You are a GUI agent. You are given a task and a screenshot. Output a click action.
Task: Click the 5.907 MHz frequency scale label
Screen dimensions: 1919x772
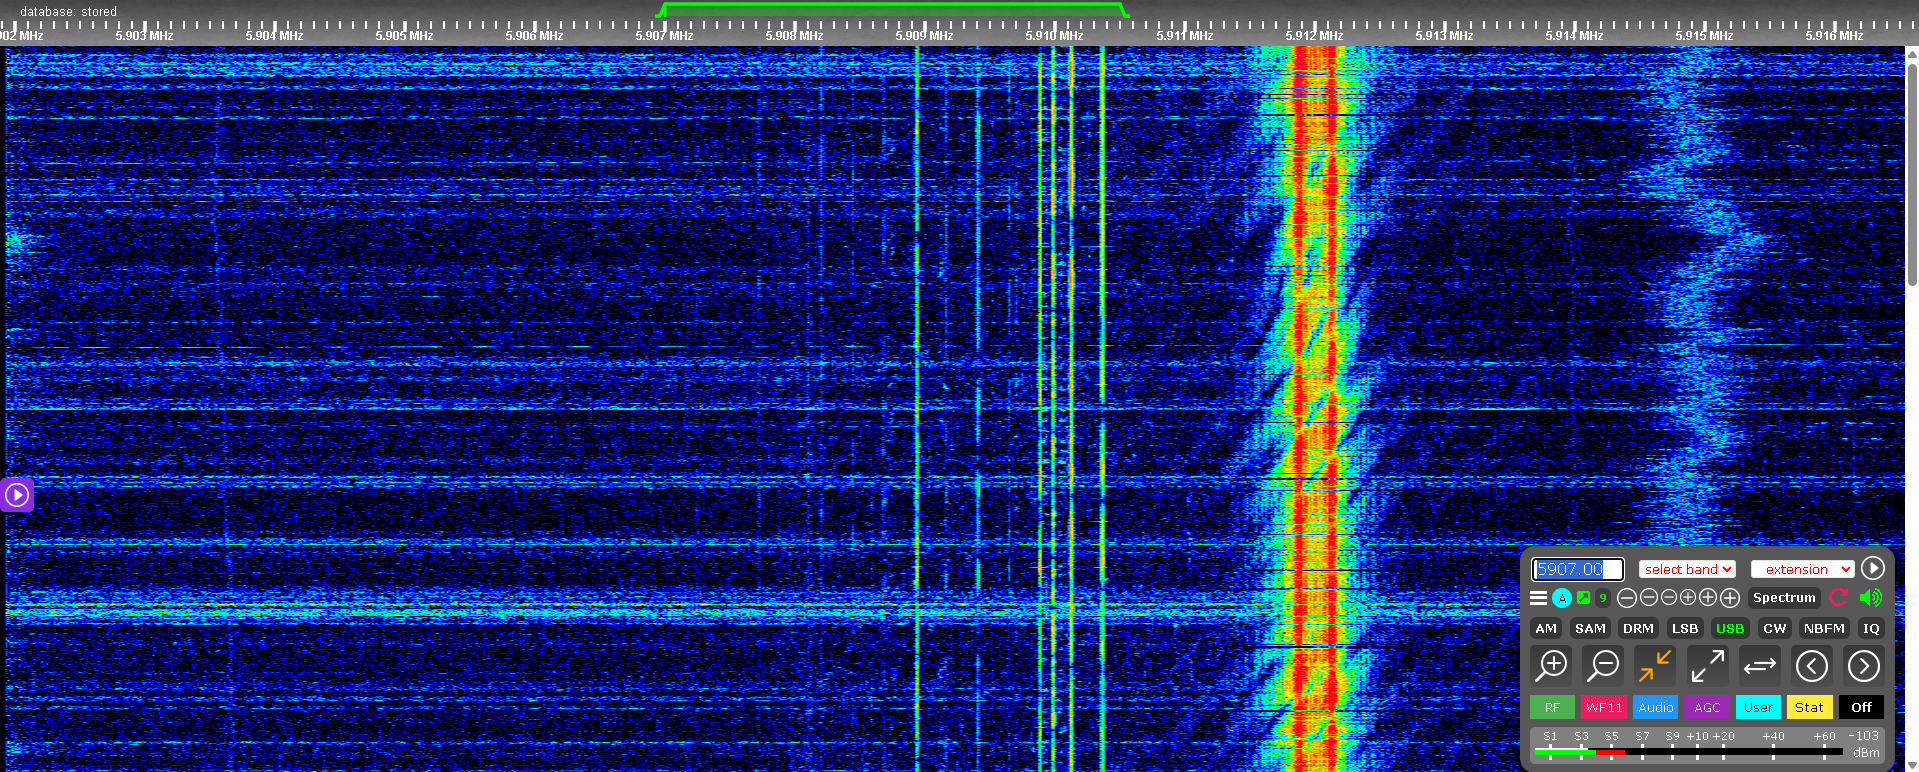pos(664,36)
